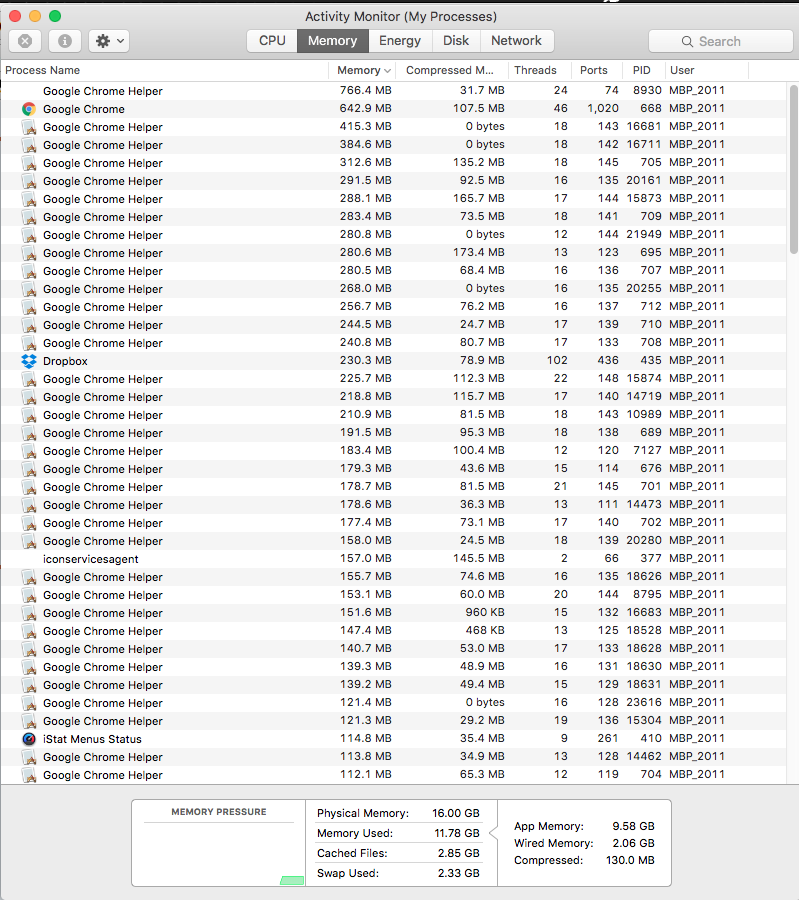The image size is (799, 900).
Task: Click the vertical scrollbar thumb
Action: 793,169
